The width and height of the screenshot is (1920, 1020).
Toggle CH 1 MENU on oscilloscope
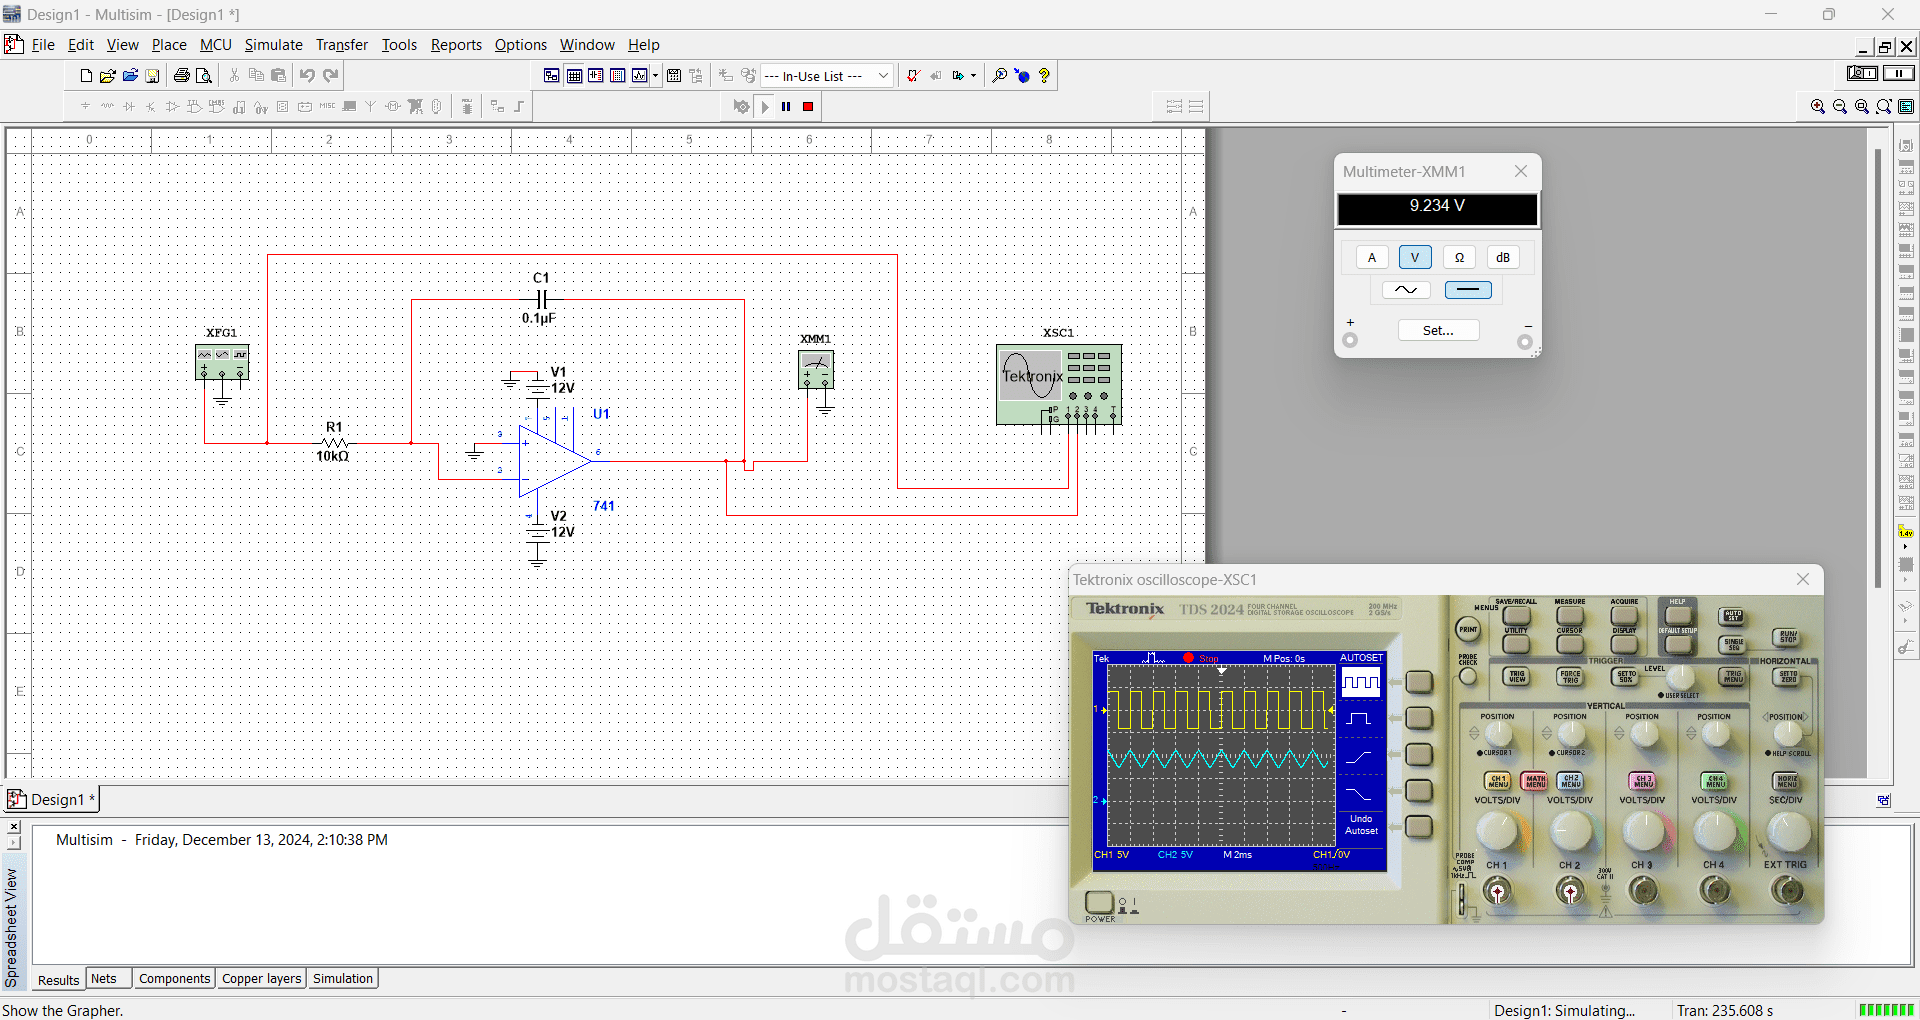point(1497,781)
